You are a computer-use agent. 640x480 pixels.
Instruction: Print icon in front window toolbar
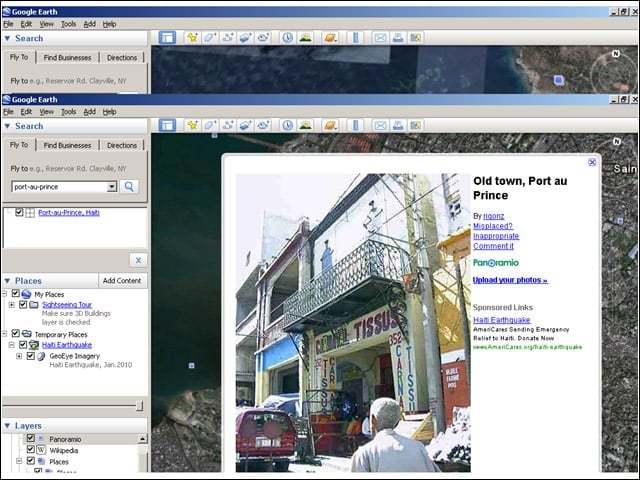coord(398,125)
